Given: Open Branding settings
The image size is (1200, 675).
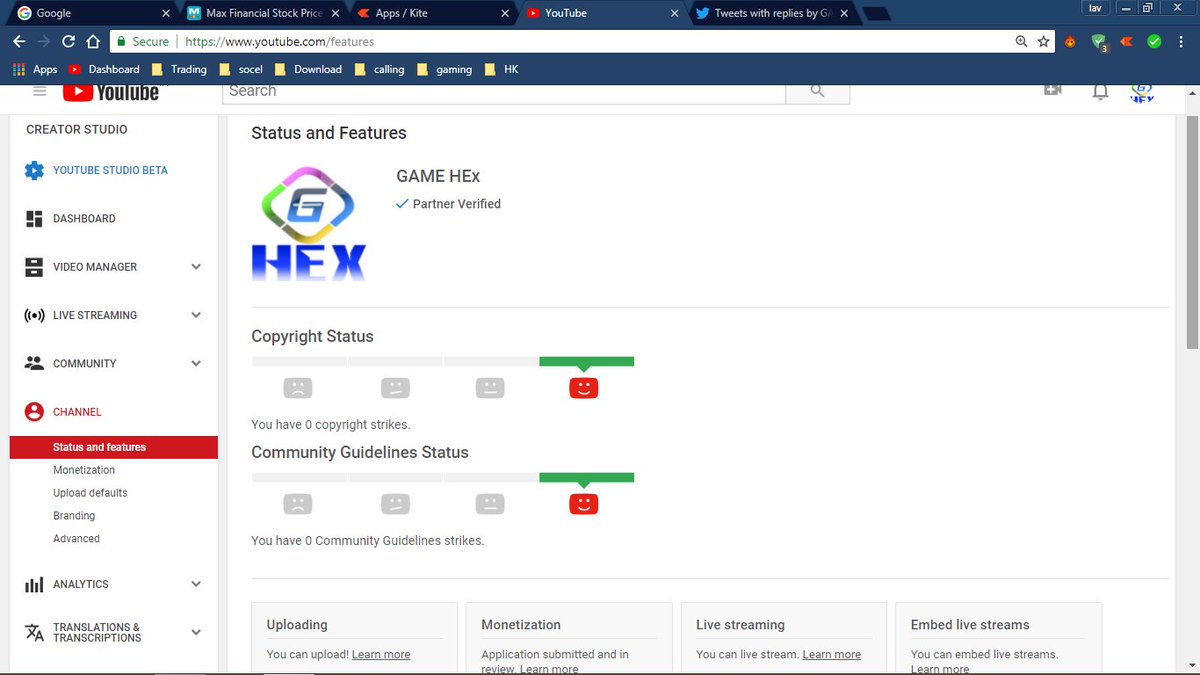Looking at the screenshot, I should pos(74,516).
